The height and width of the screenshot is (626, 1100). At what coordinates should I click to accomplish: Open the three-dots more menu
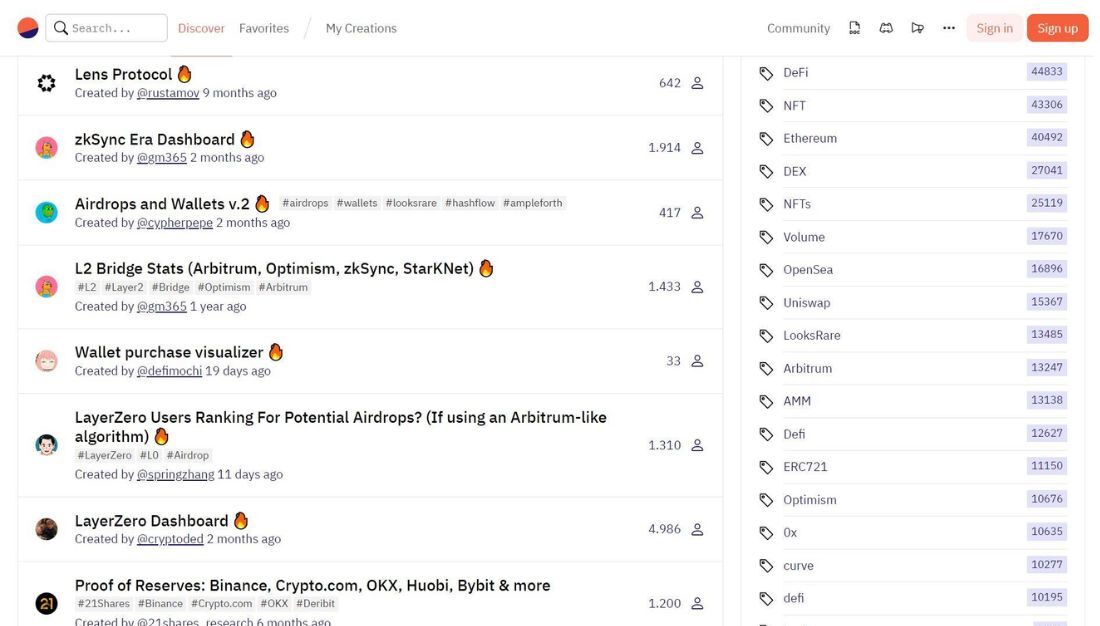pos(948,28)
